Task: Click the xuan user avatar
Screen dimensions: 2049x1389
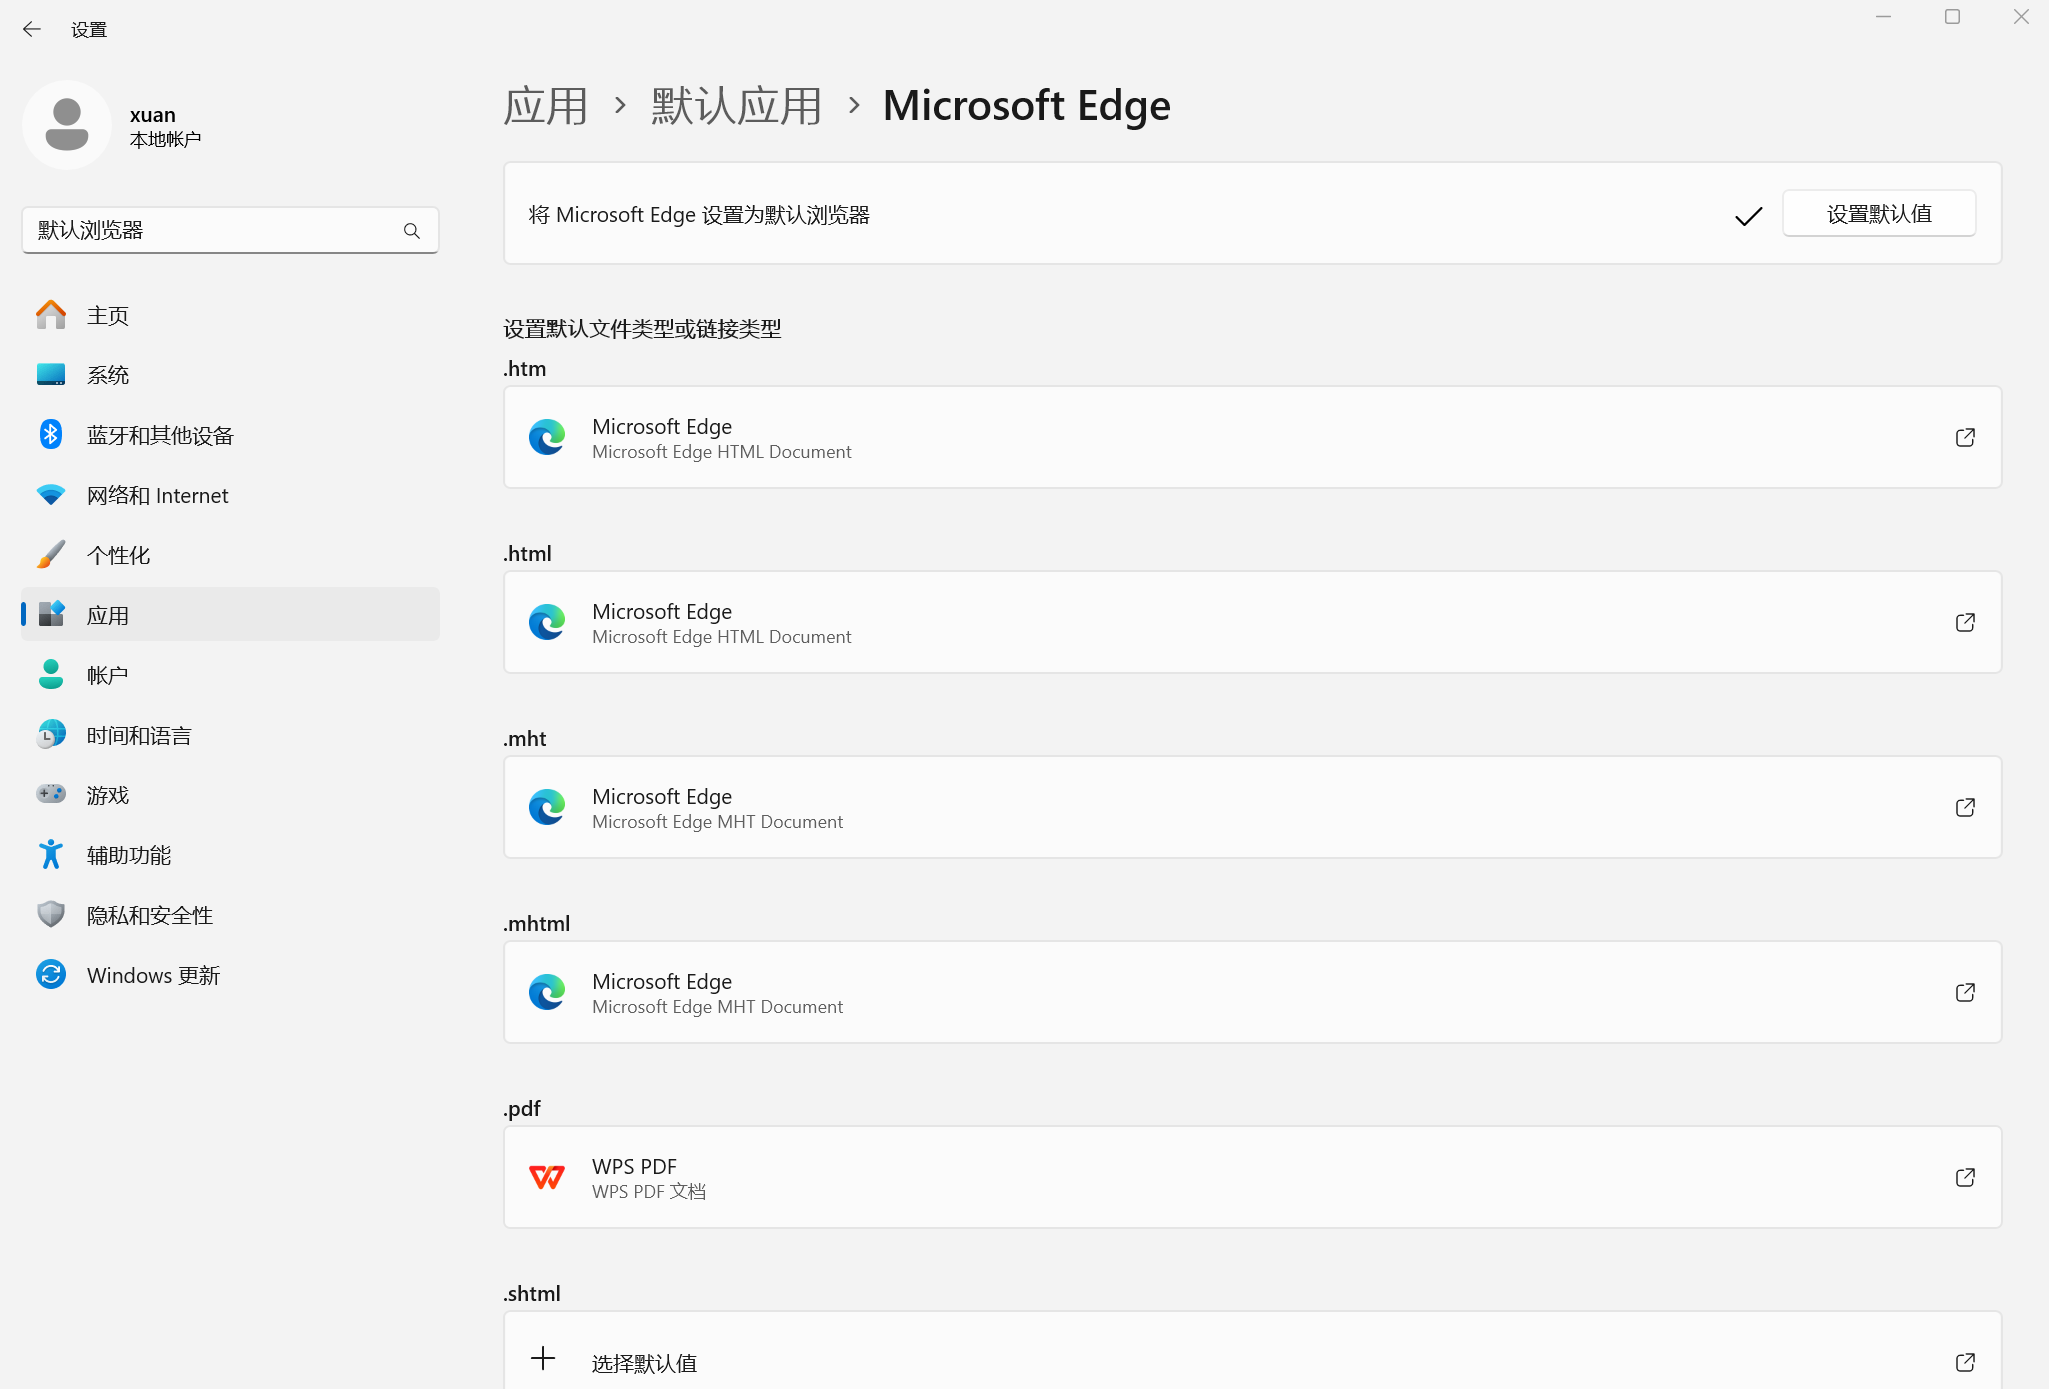Action: (67, 125)
